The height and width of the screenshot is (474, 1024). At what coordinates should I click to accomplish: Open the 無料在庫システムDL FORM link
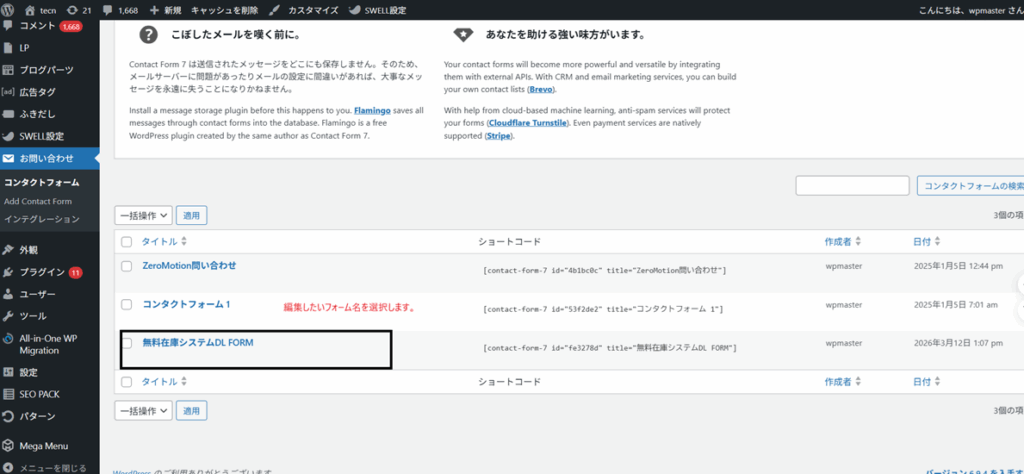198,343
